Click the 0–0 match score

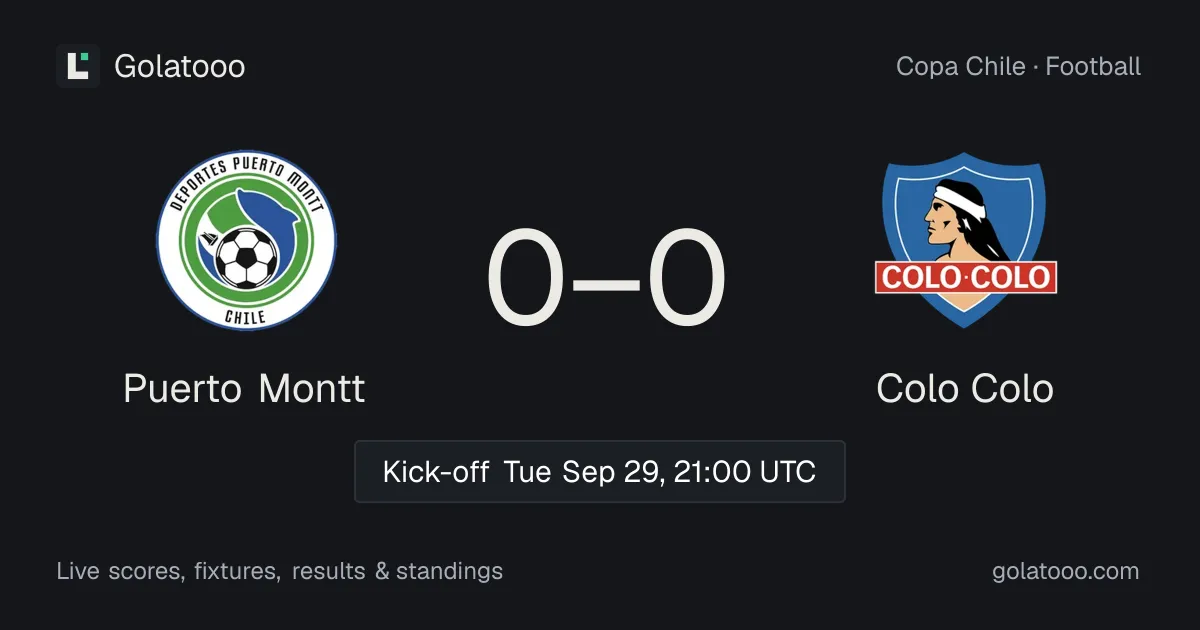click(x=606, y=279)
